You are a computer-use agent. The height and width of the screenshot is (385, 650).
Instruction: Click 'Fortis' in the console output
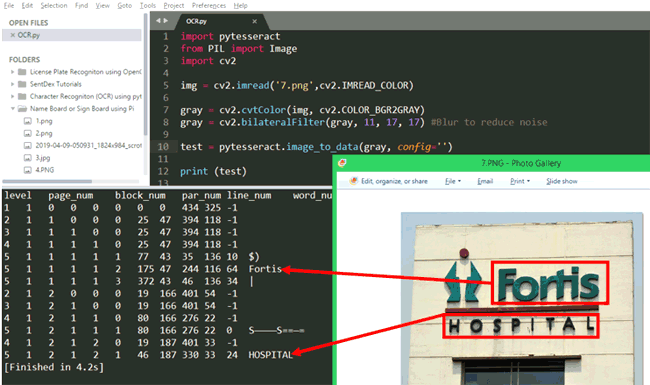265,269
